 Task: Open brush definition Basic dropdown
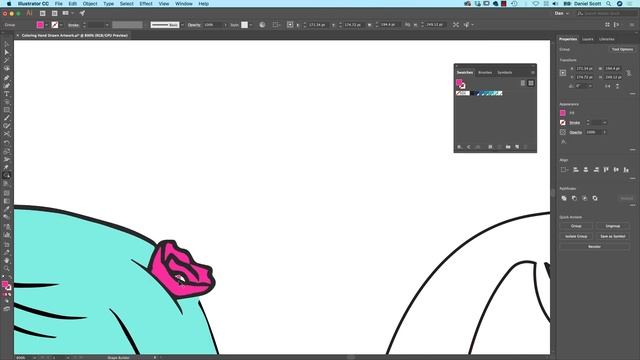[x=182, y=25]
